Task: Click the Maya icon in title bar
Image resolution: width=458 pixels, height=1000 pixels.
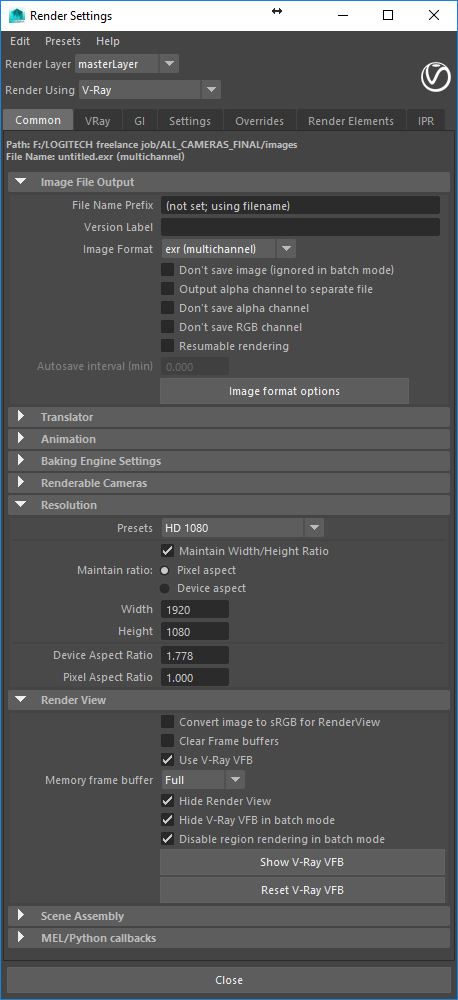Action: pyautogui.click(x=17, y=15)
